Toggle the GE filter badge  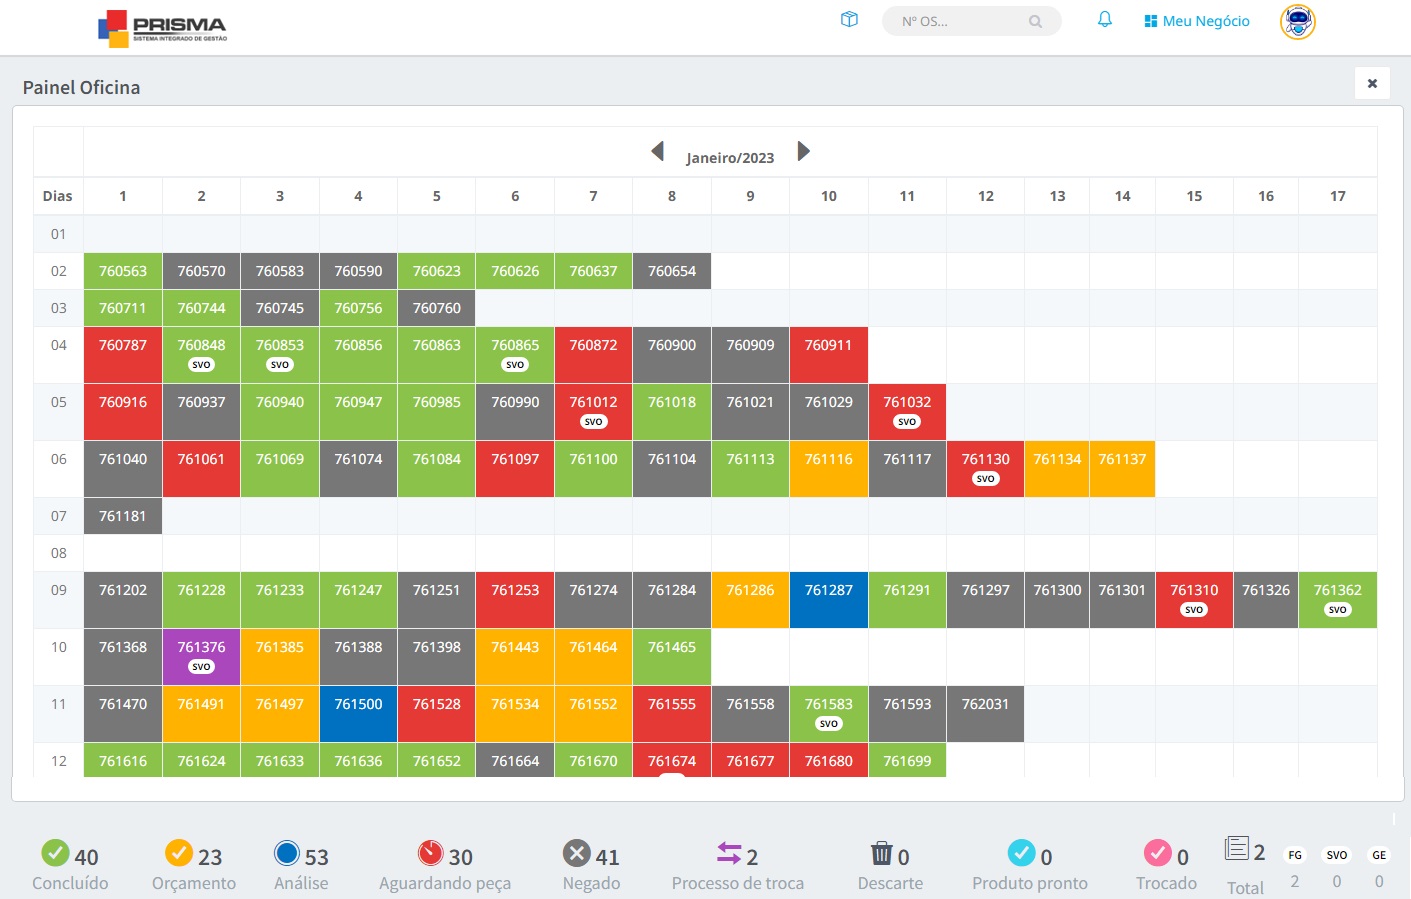pyautogui.click(x=1379, y=855)
